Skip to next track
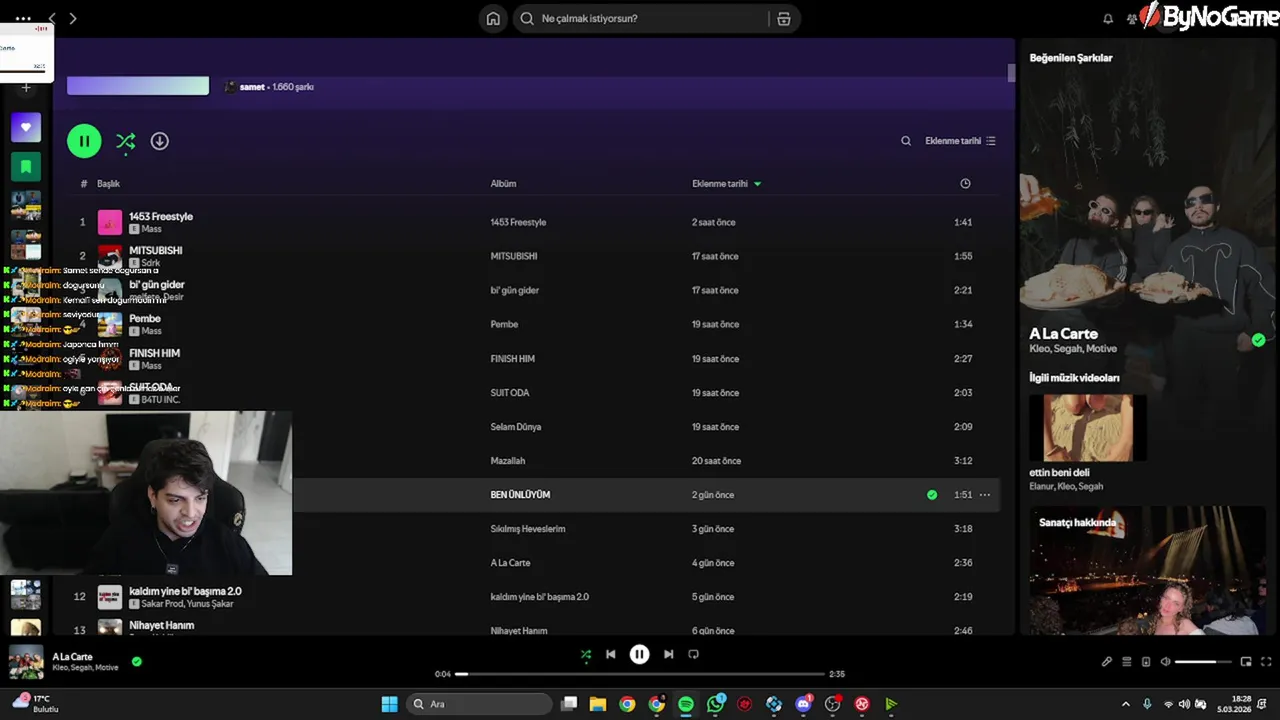 (668, 654)
